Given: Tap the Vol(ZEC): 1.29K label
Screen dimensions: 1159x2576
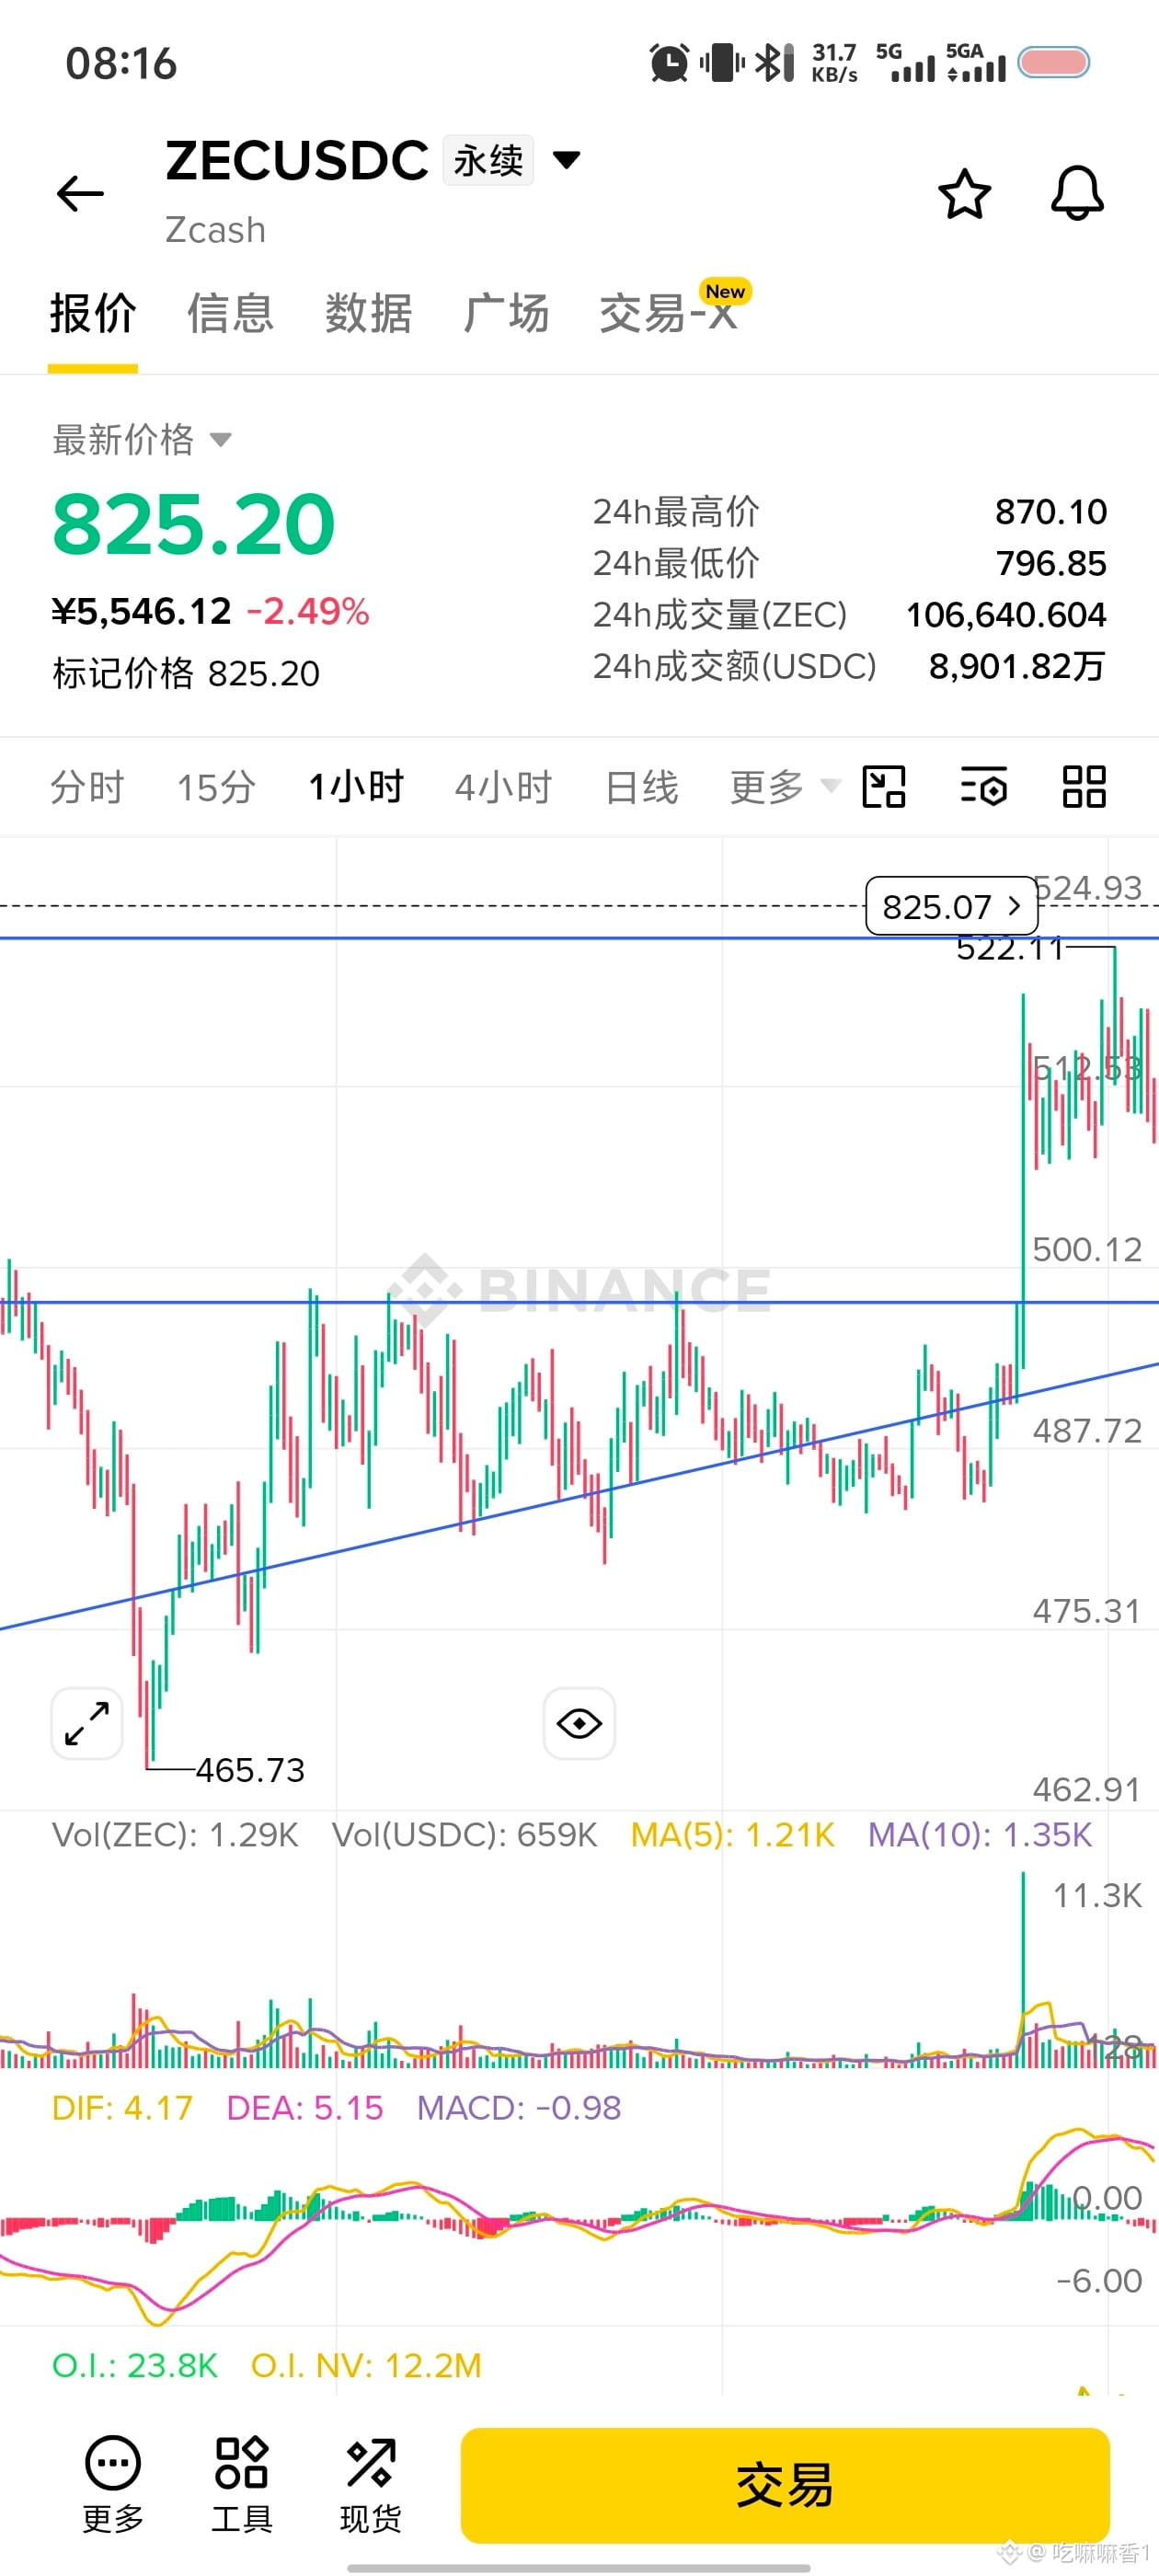Looking at the screenshot, I should tap(175, 1835).
